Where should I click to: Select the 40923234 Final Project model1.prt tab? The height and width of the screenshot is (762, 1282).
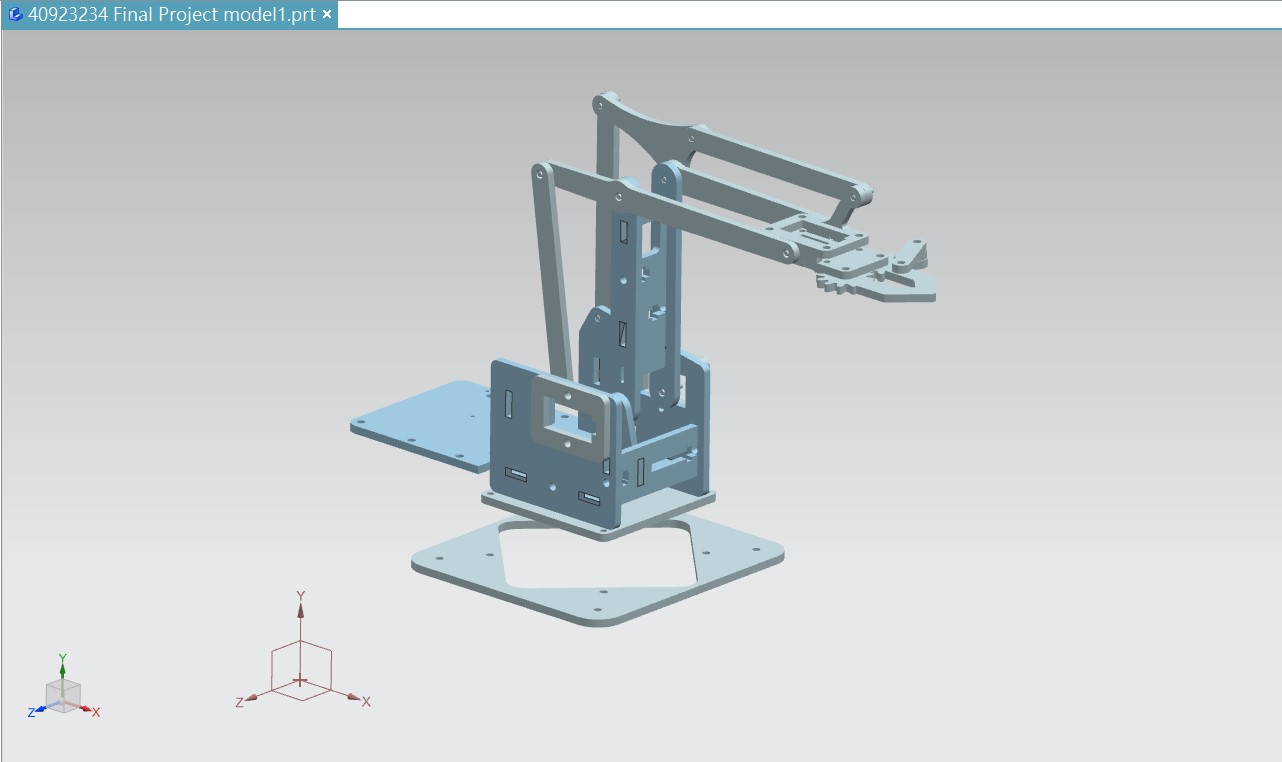coord(171,15)
